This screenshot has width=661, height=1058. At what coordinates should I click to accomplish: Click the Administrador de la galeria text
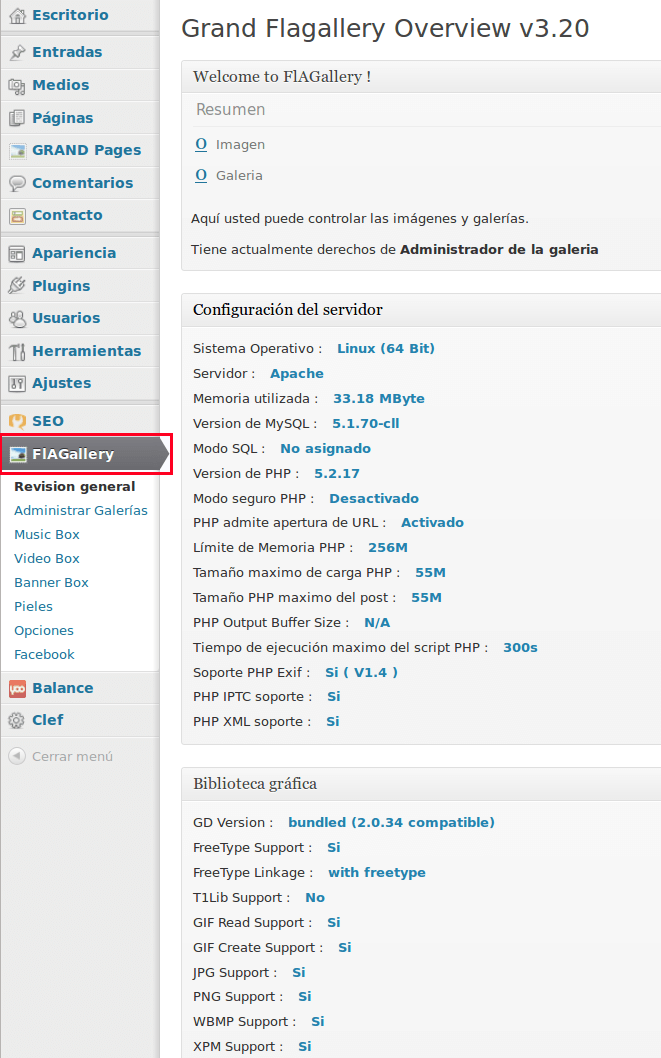tap(499, 250)
